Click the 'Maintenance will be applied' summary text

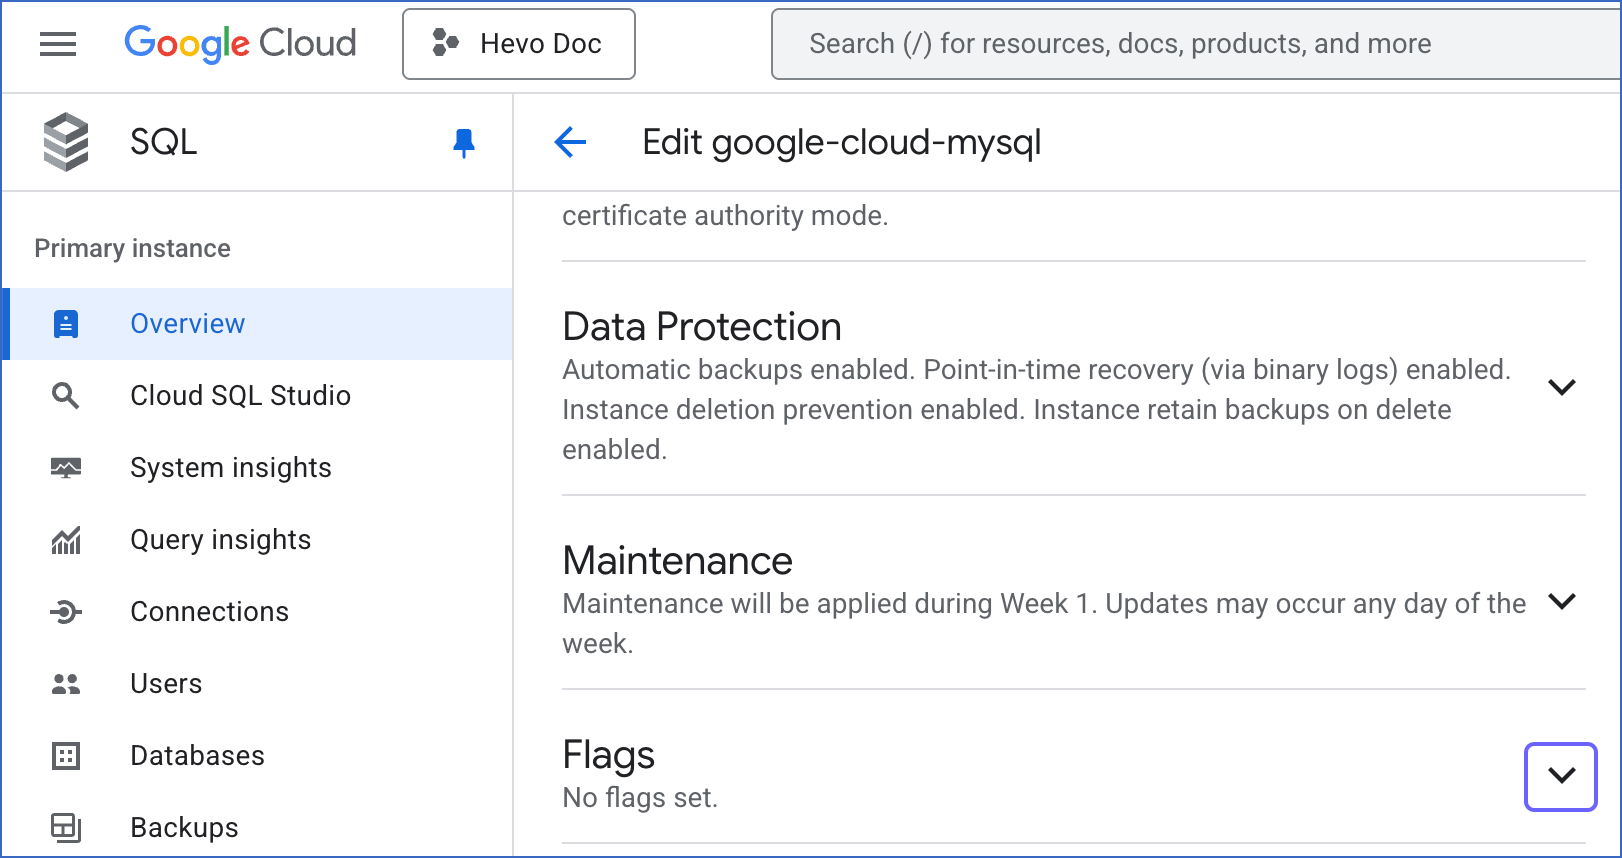tap(1044, 624)
